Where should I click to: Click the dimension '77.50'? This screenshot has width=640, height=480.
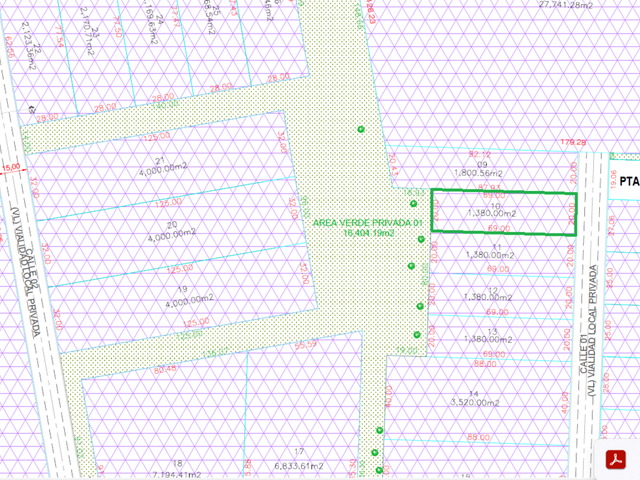pos(118,27)
